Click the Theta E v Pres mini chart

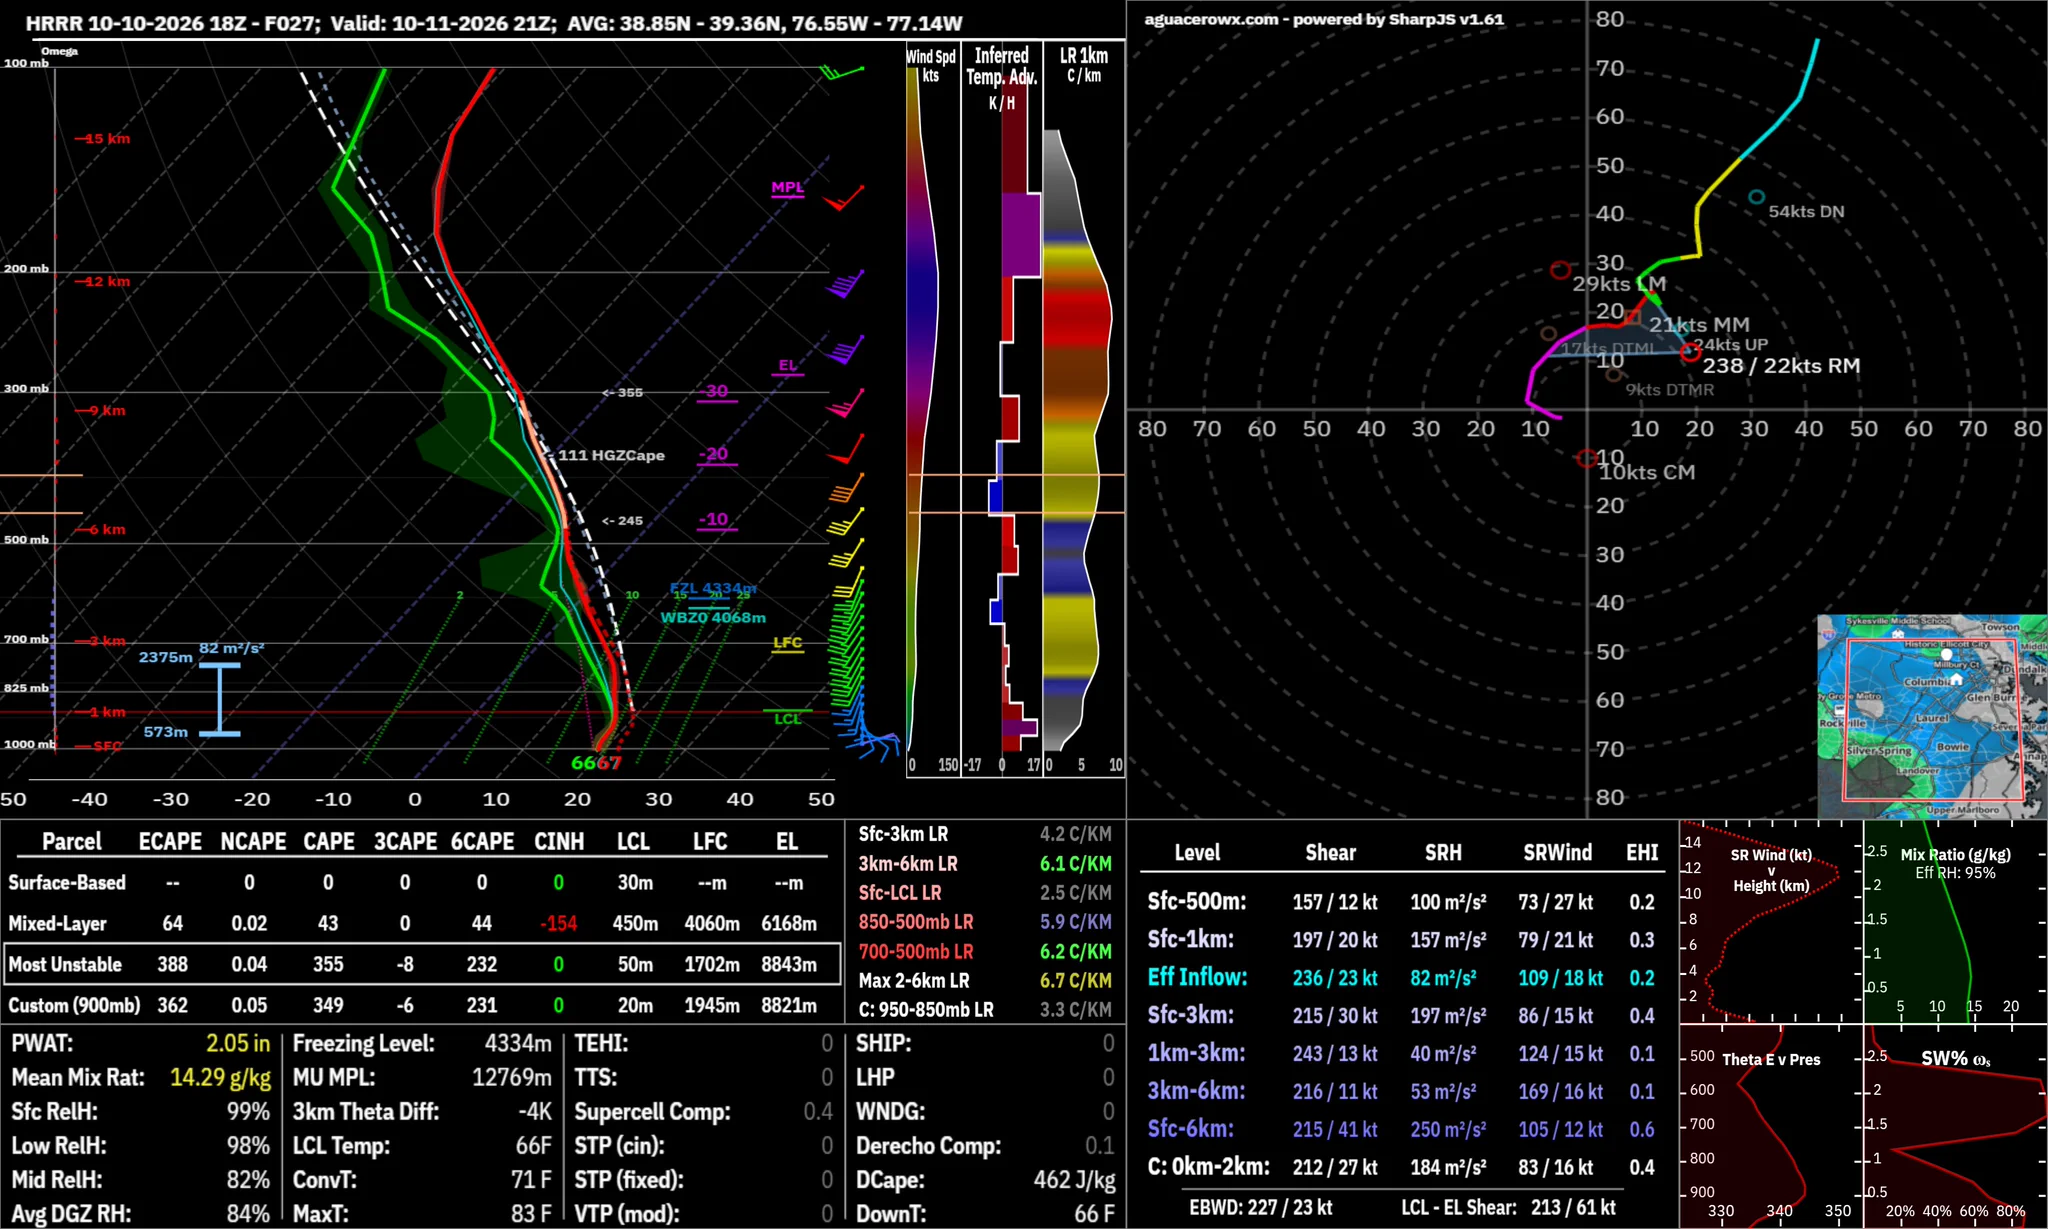[1770, 1126]
